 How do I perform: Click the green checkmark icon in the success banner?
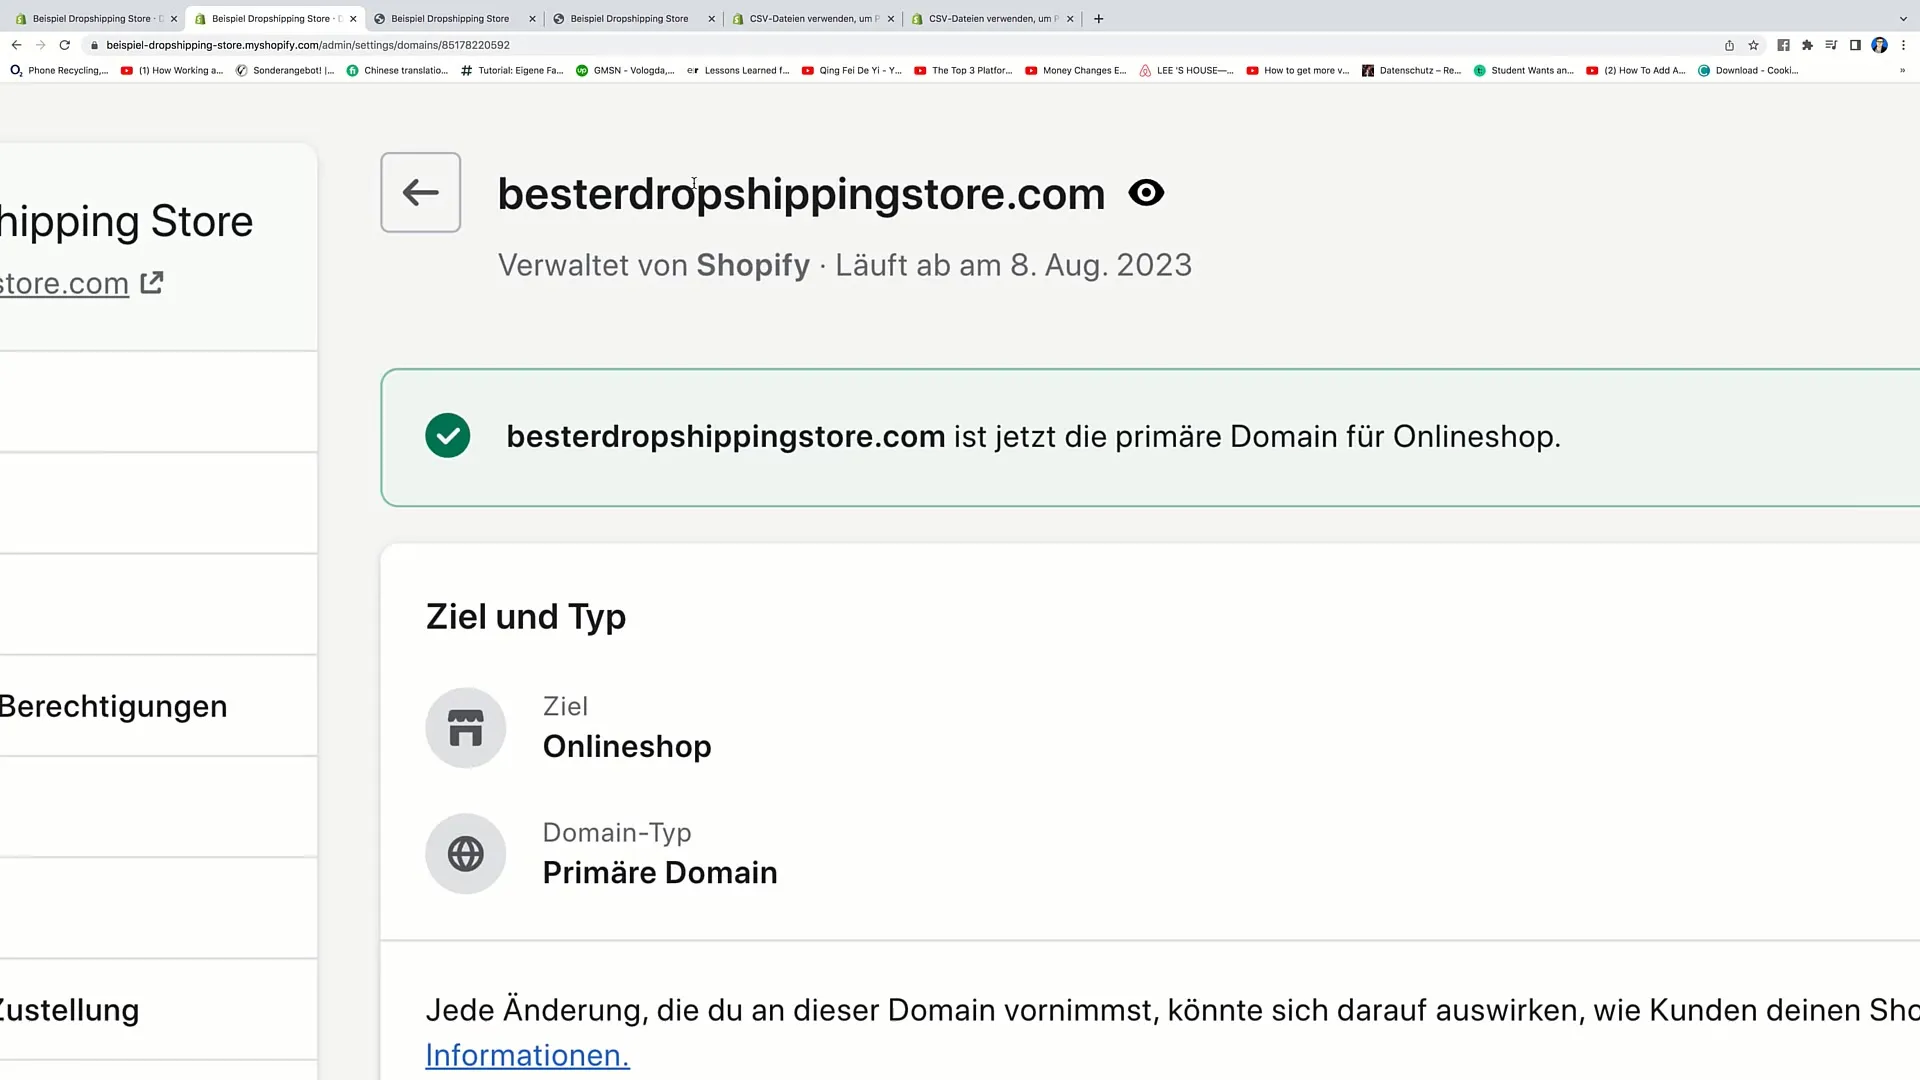447,436
